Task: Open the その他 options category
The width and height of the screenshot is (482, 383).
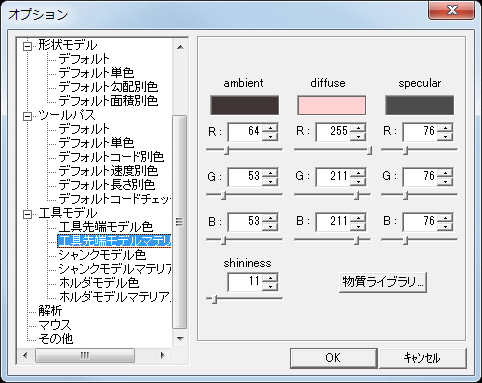Action: pyautogui.click(x=56, y=339)
